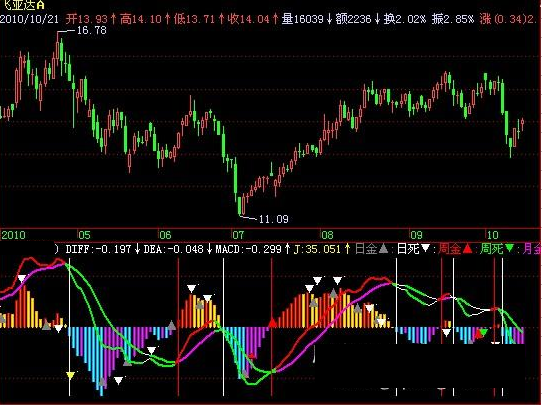Screen dimensions: 542x405
Task: Jump to month 06 on time axis
Action: (x=165, y=235)
